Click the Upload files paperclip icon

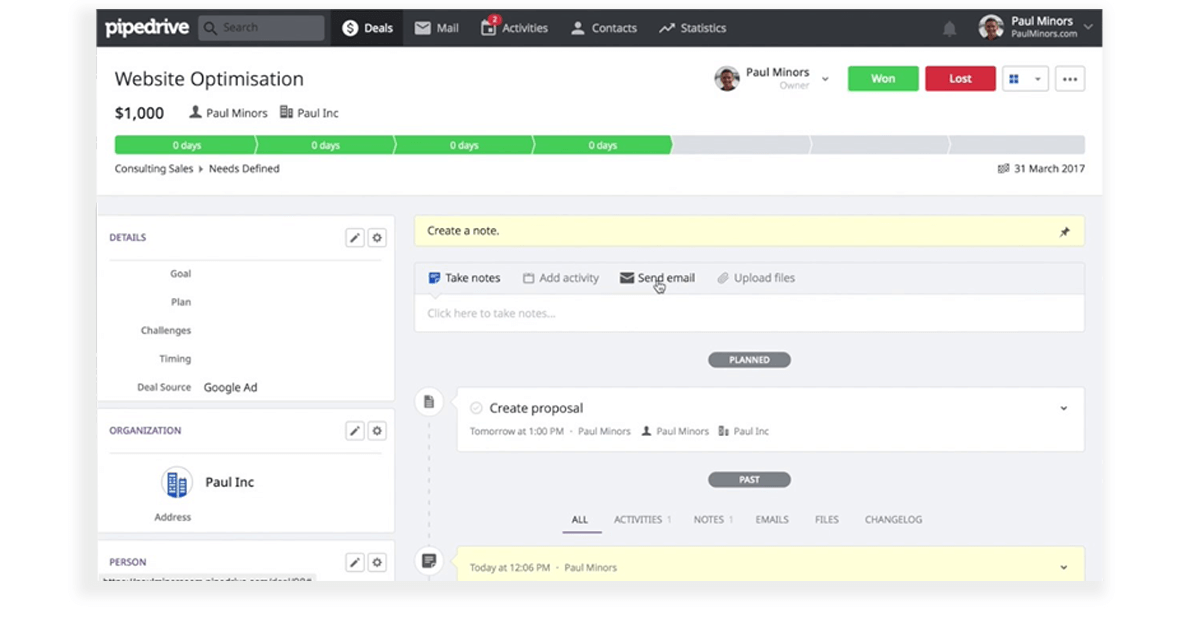point(722,278)
